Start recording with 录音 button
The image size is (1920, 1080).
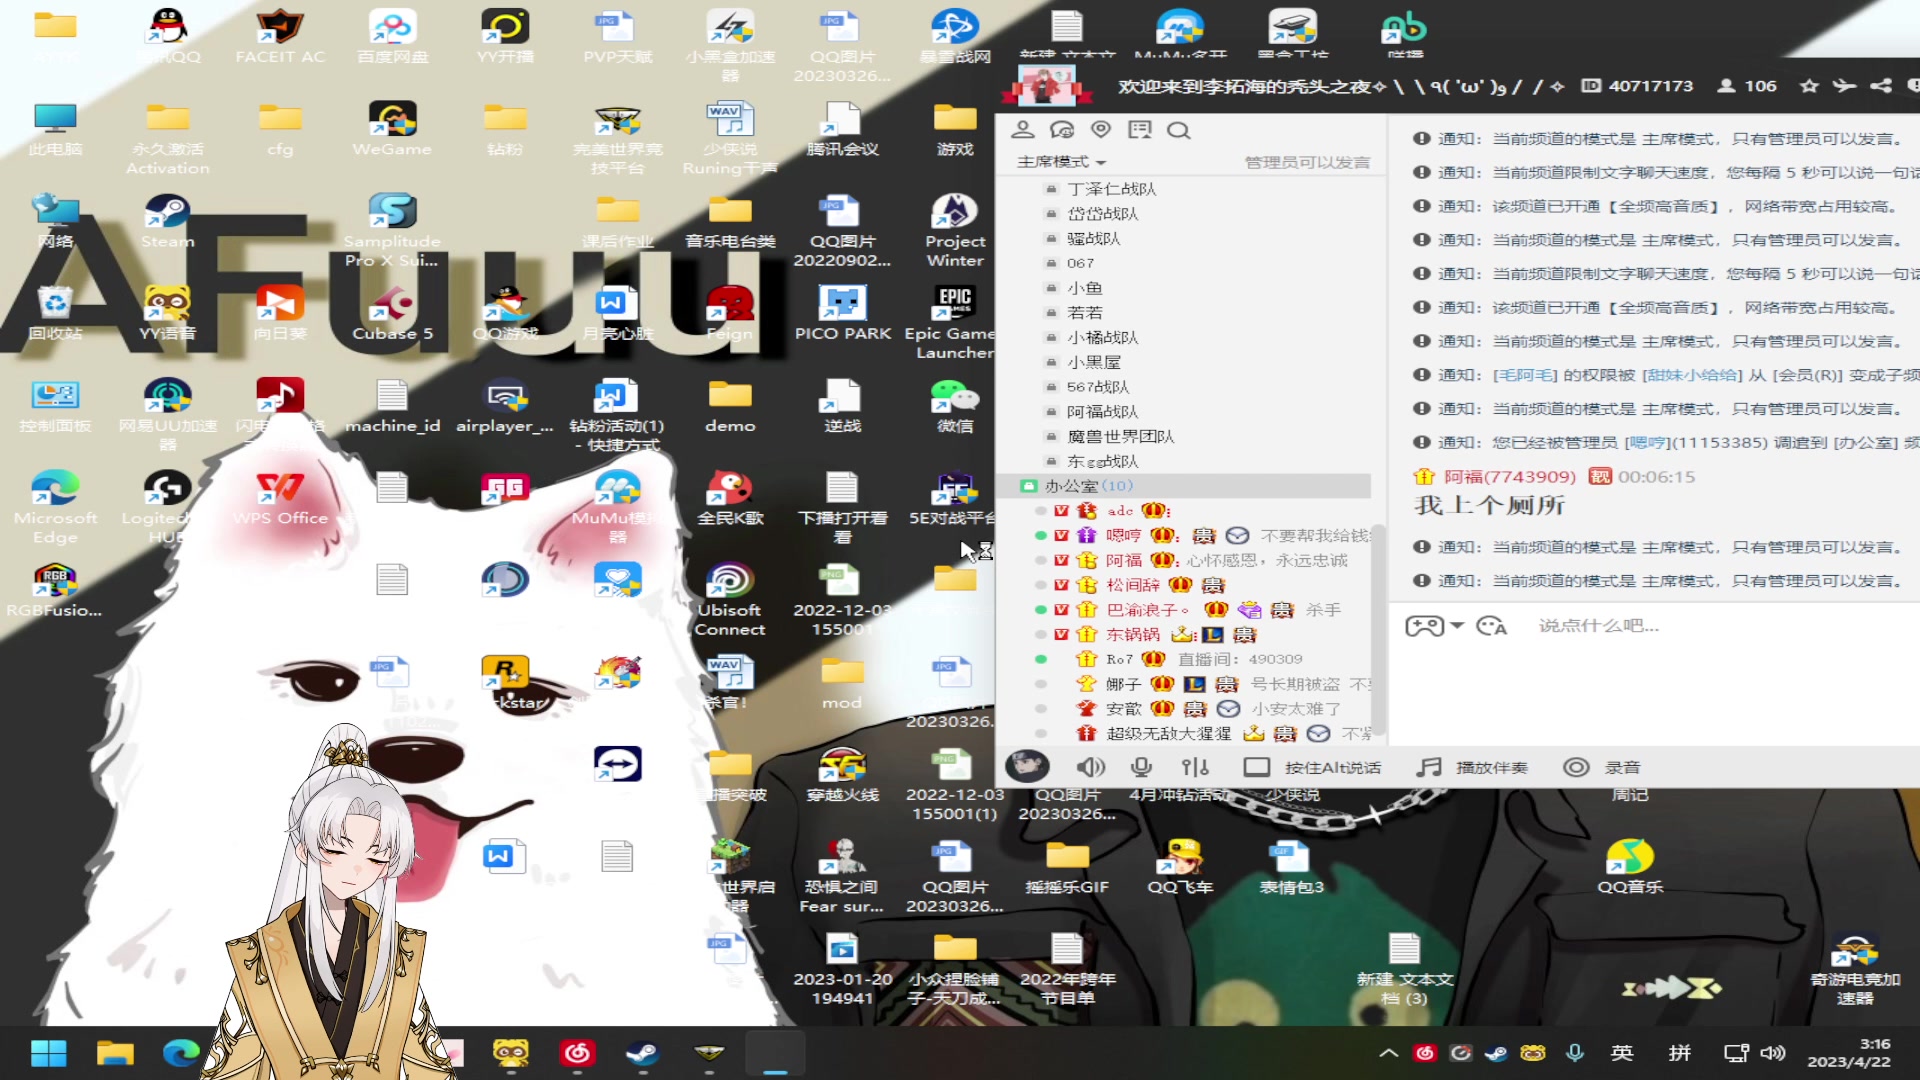coord(1602,767)
